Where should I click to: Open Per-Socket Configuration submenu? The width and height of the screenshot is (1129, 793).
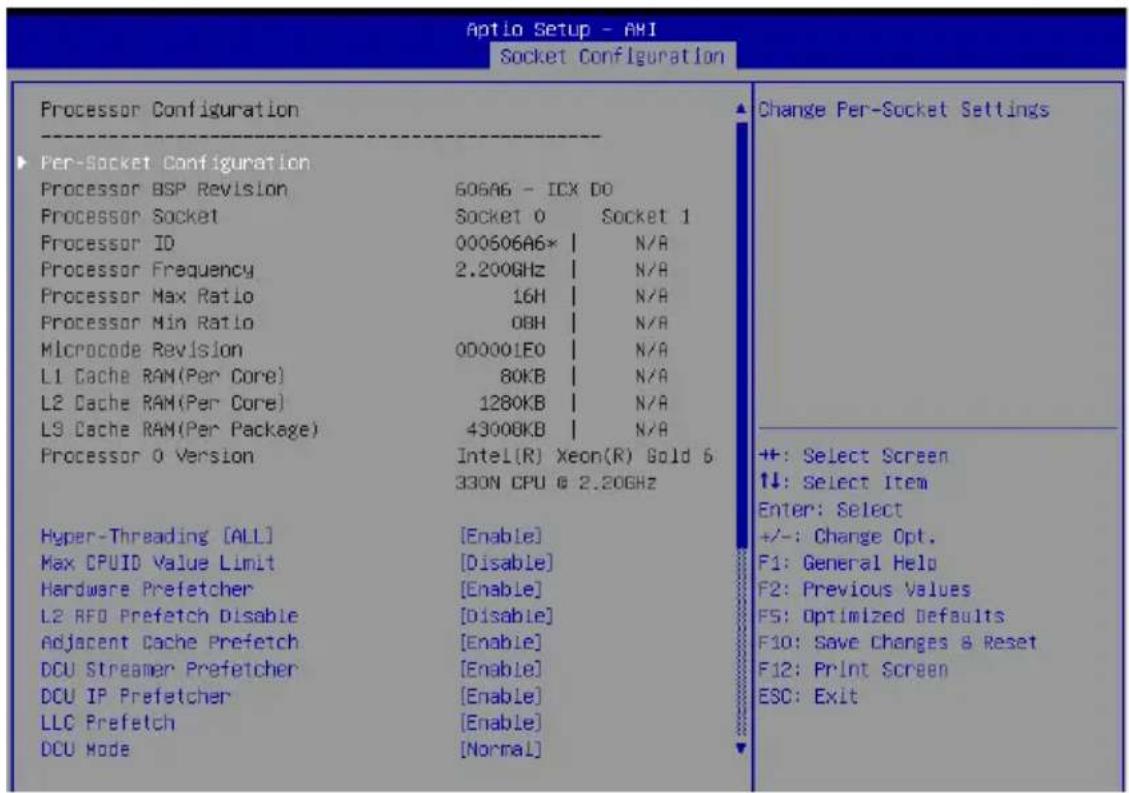(175, 163)
